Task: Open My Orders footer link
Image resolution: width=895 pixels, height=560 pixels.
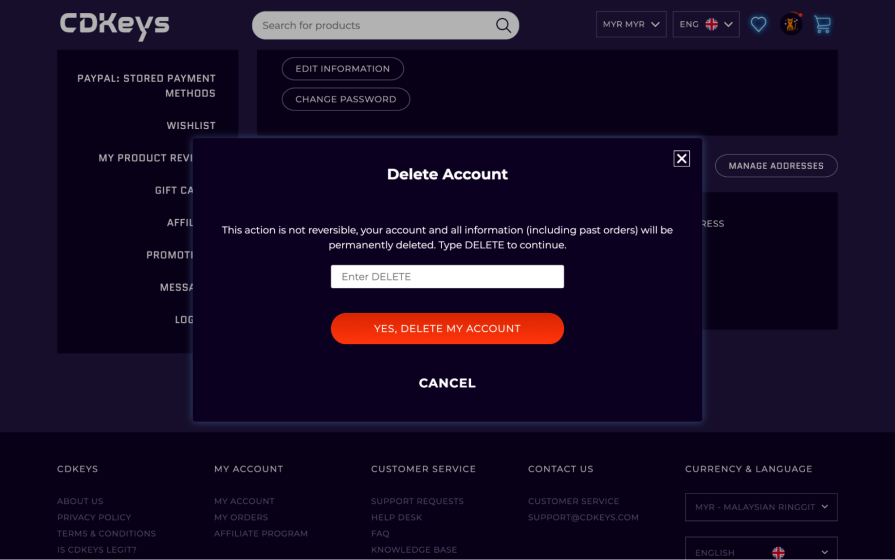Action: (x=241, y=517)
